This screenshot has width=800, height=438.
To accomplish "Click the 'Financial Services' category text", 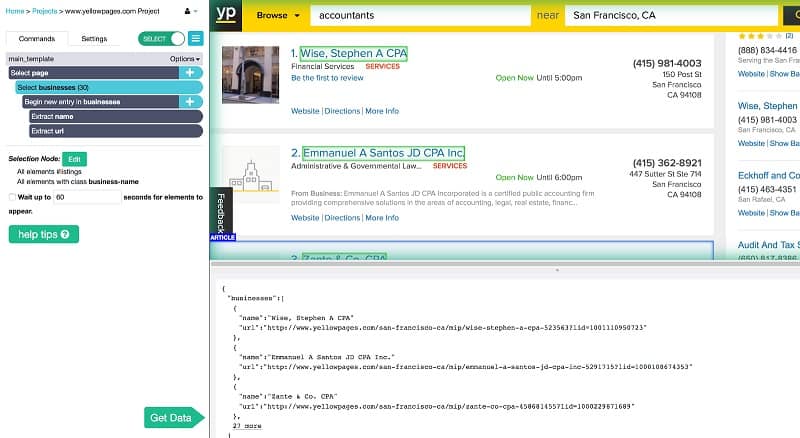I will pos(322,66).
